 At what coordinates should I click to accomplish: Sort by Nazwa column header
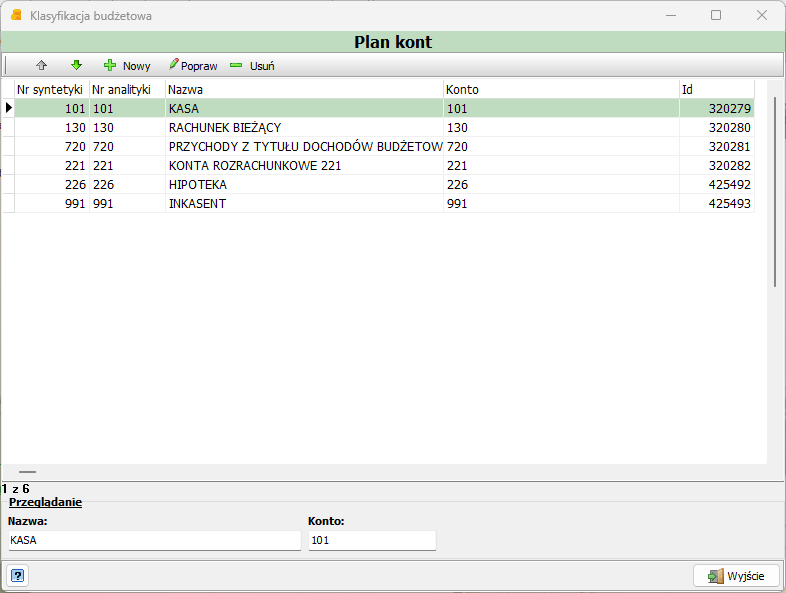pos(304,89)
